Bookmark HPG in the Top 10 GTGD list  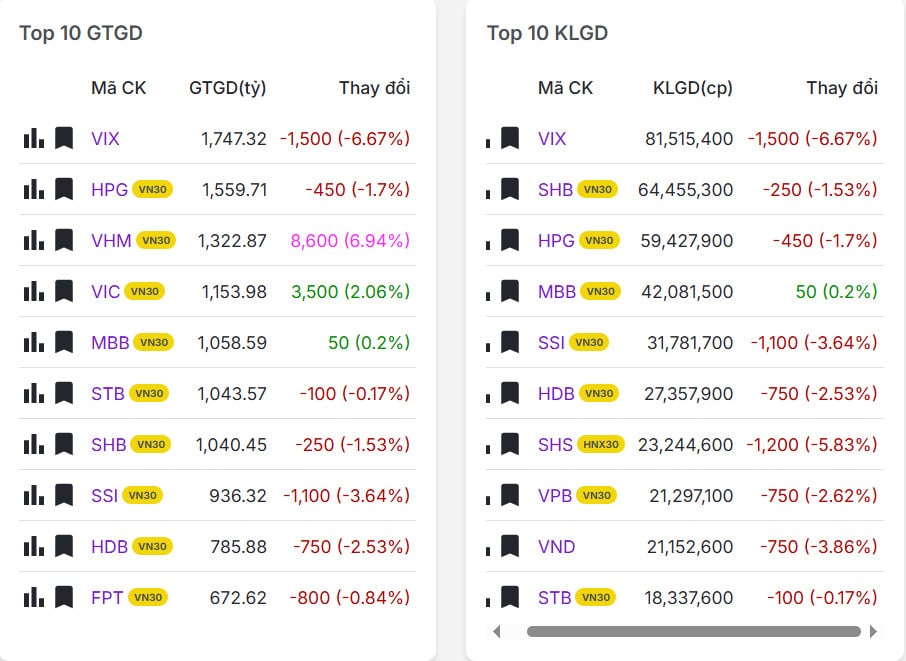coord(64,189)
